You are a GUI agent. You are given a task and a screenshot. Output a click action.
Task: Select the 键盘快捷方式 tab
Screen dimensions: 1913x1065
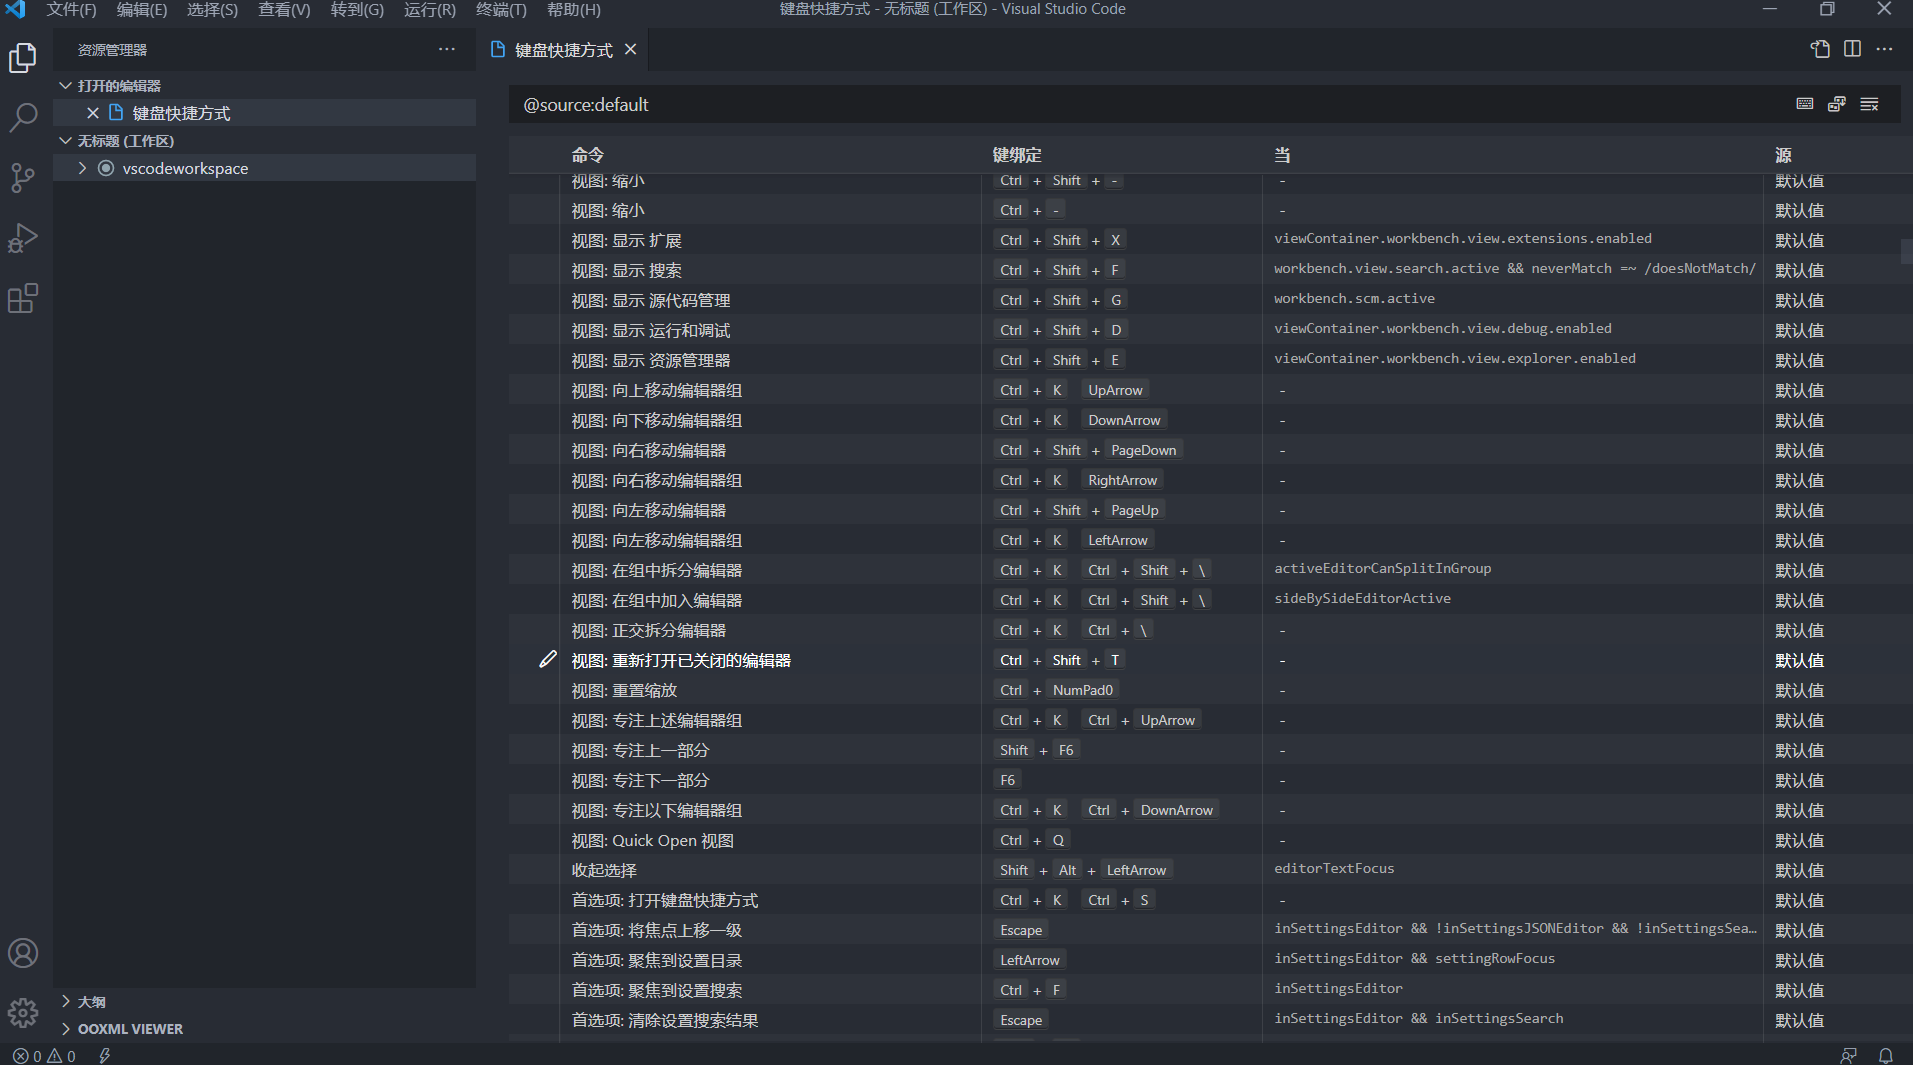(563, 50)
